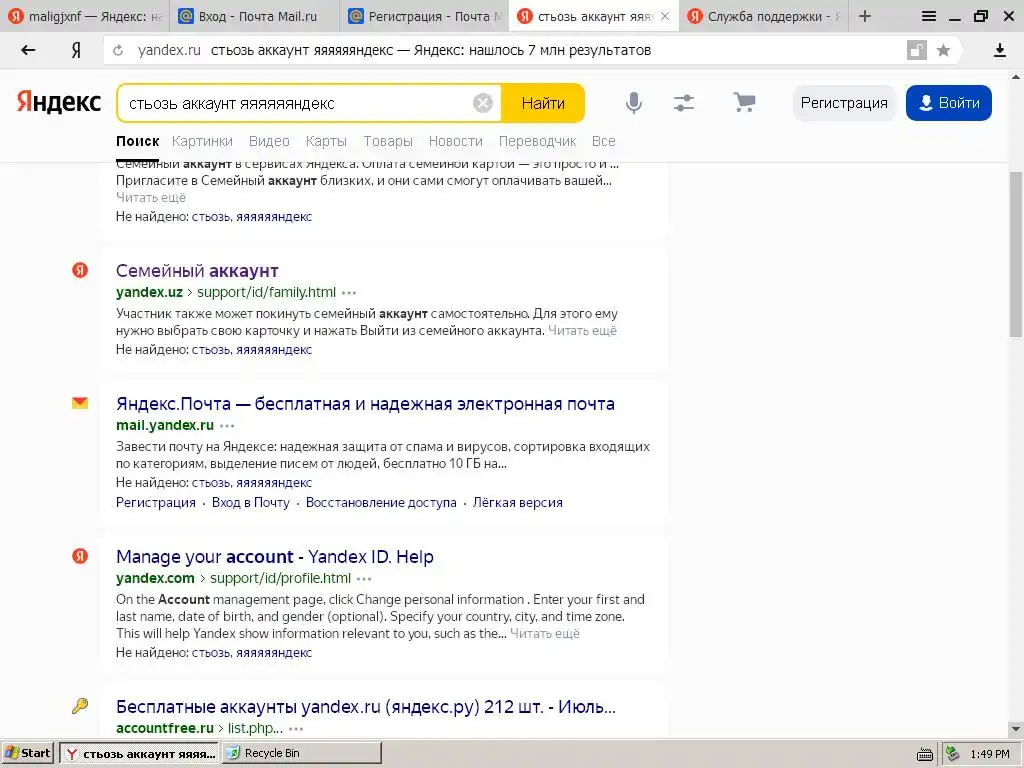Viewport: 1024px width, 768px height.
Task: Select the Товары search category
Action: pos(388,141)
